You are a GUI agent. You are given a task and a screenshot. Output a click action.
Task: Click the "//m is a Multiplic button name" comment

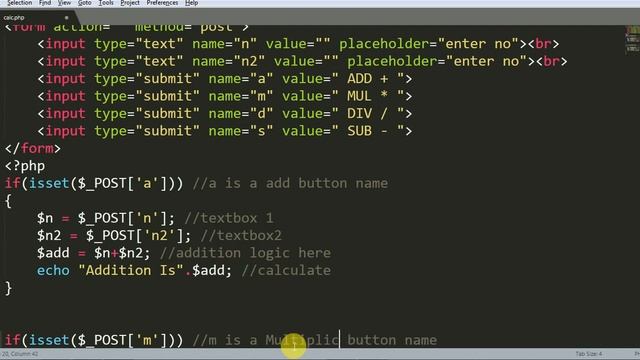[x=314, y=340]
